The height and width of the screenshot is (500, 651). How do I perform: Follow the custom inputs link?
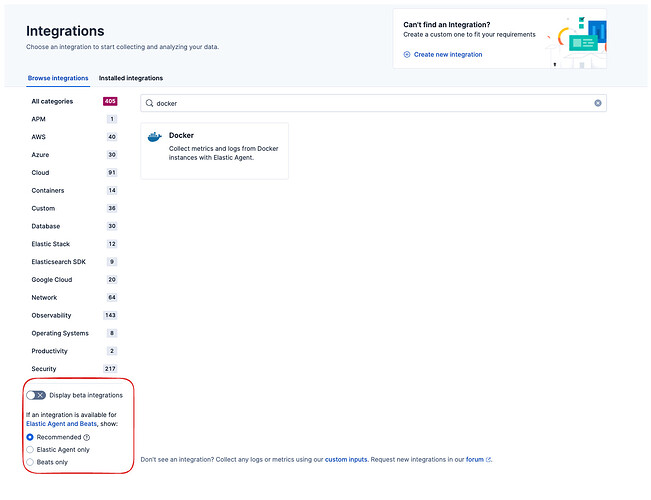pyautogui.click(x=346, y=460)
